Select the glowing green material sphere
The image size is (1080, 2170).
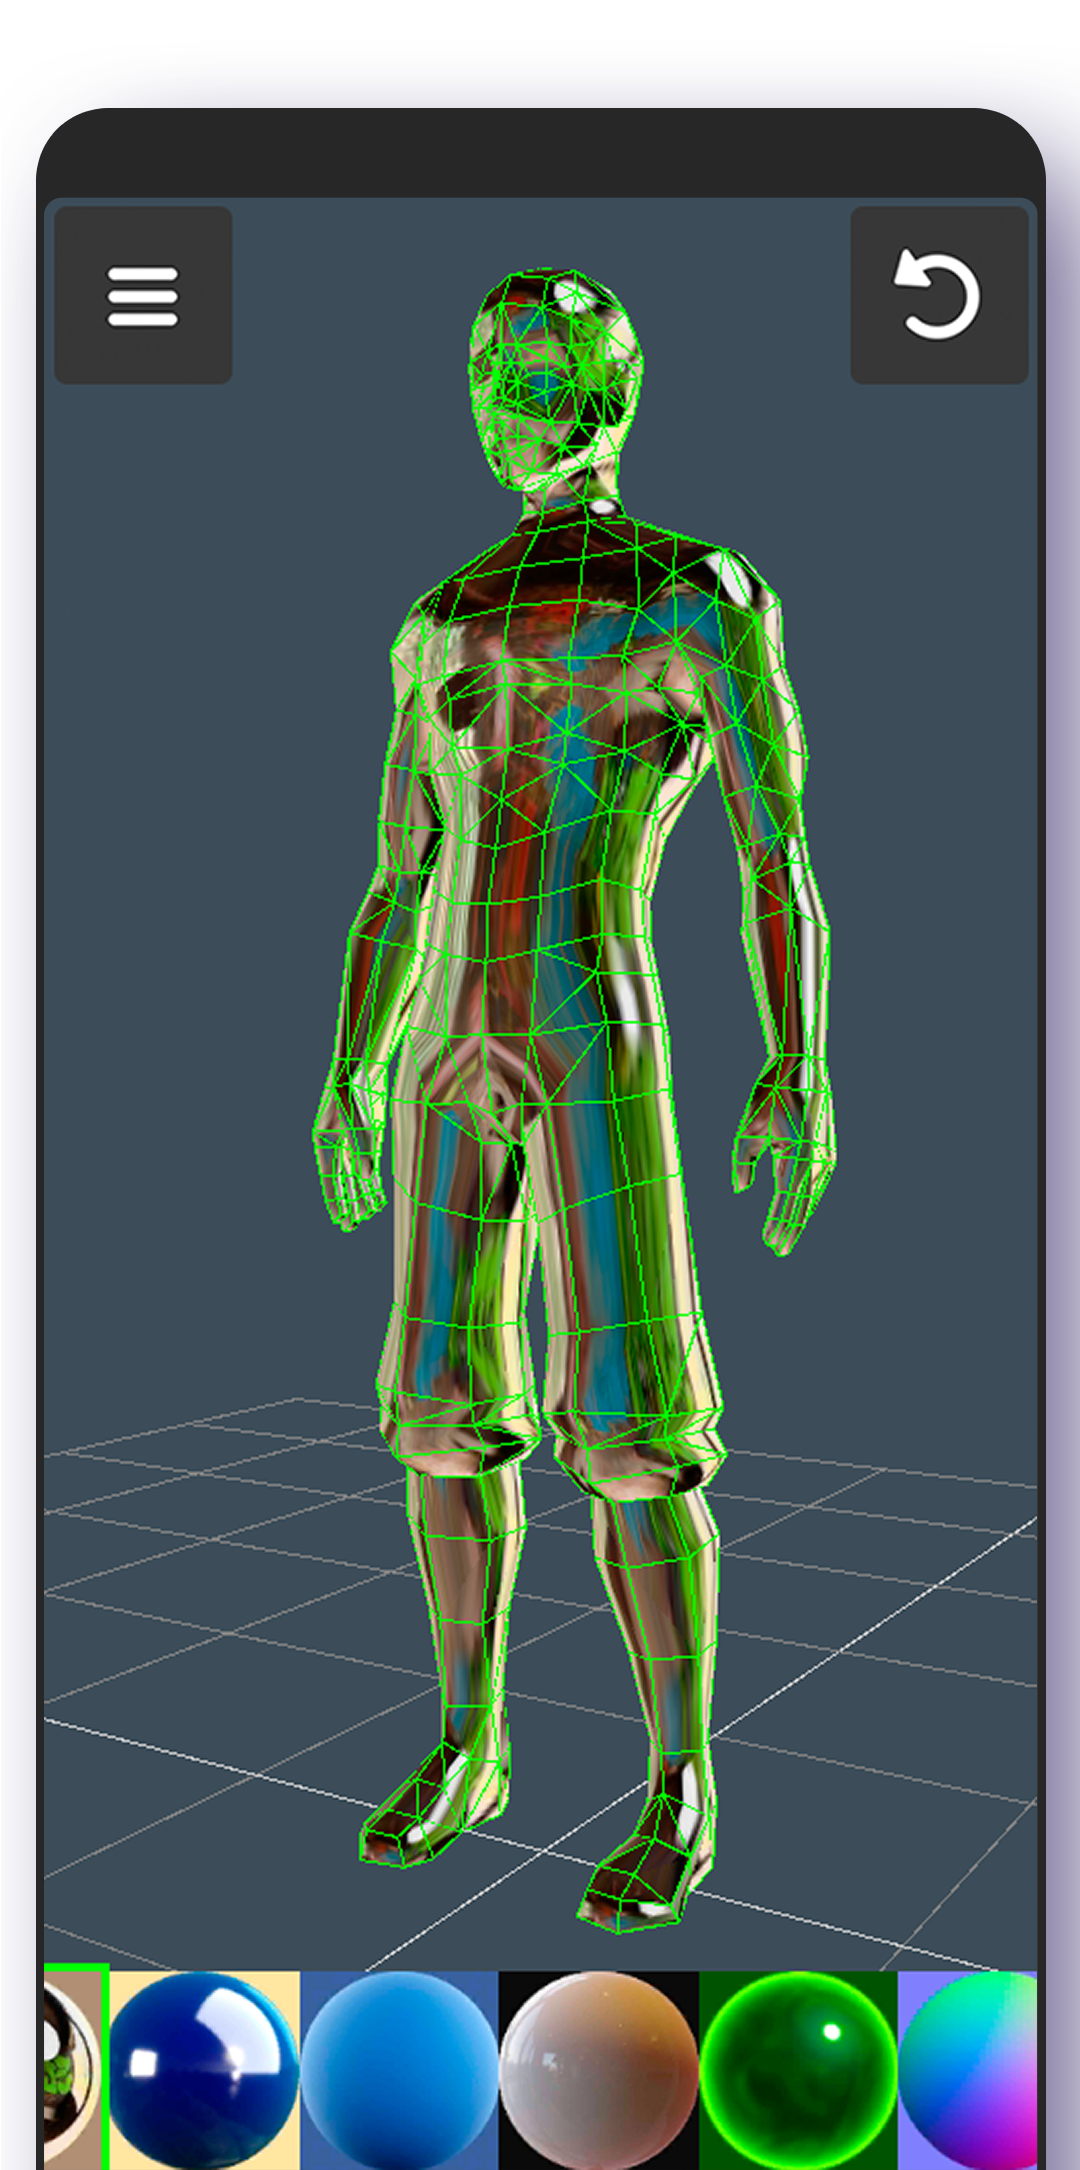798,2068
